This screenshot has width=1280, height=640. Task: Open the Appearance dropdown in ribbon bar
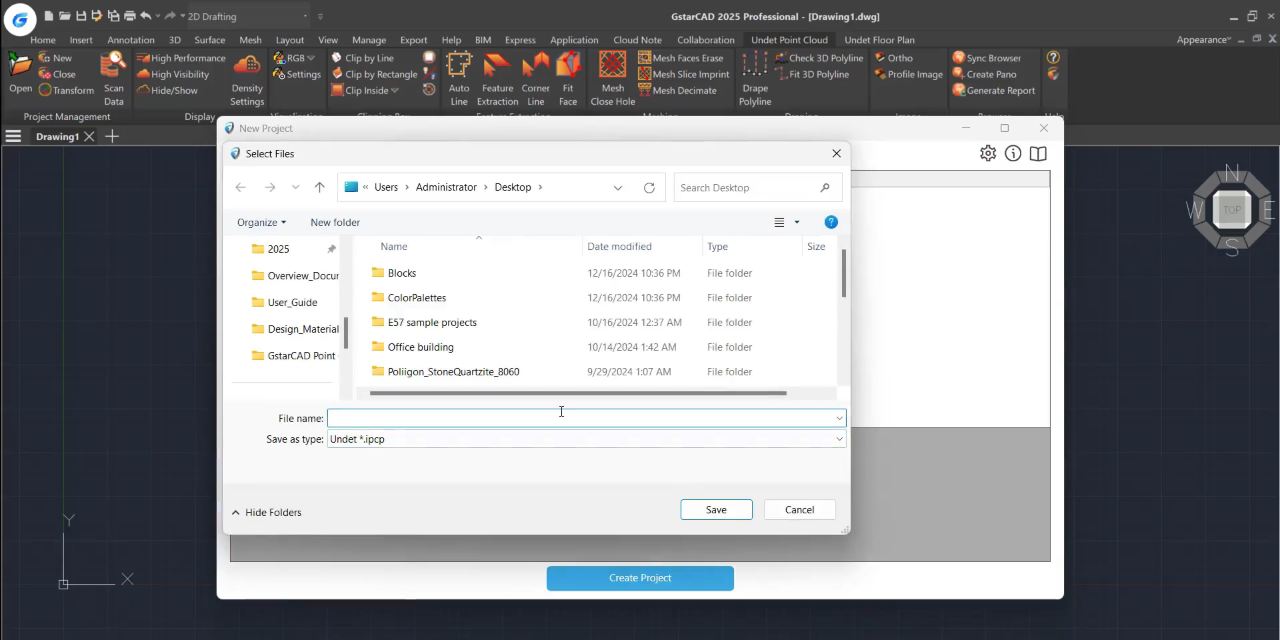click(x=1204, y=40)
